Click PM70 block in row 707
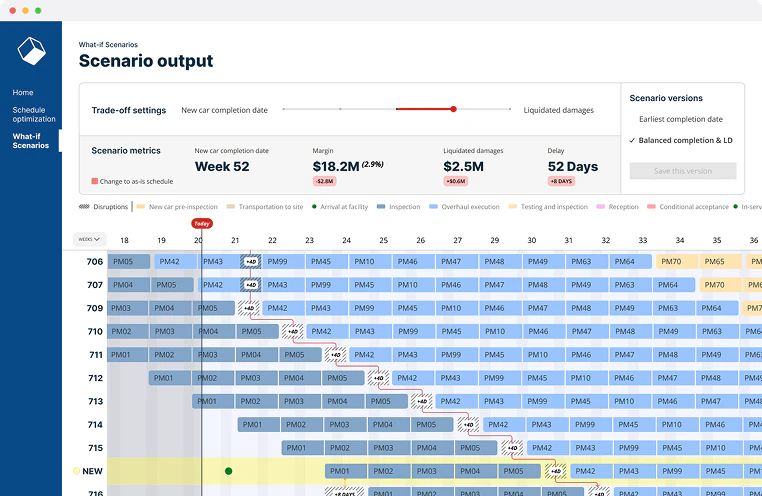 pos(721,285)
